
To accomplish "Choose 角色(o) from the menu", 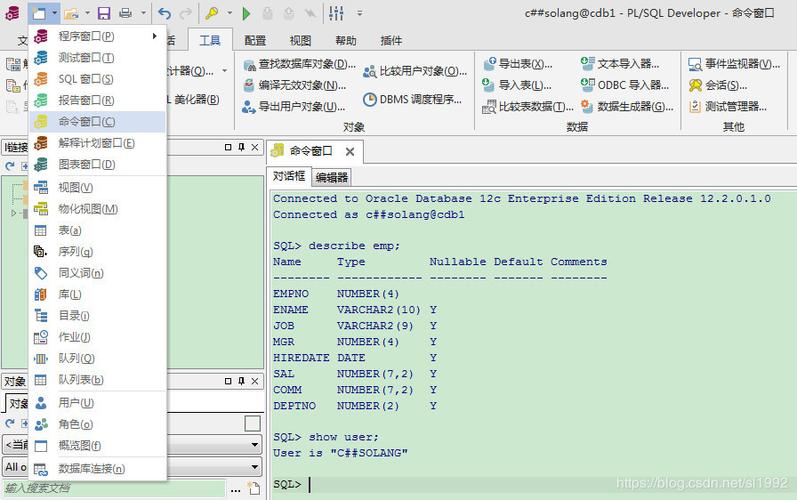I will point(98,424).
